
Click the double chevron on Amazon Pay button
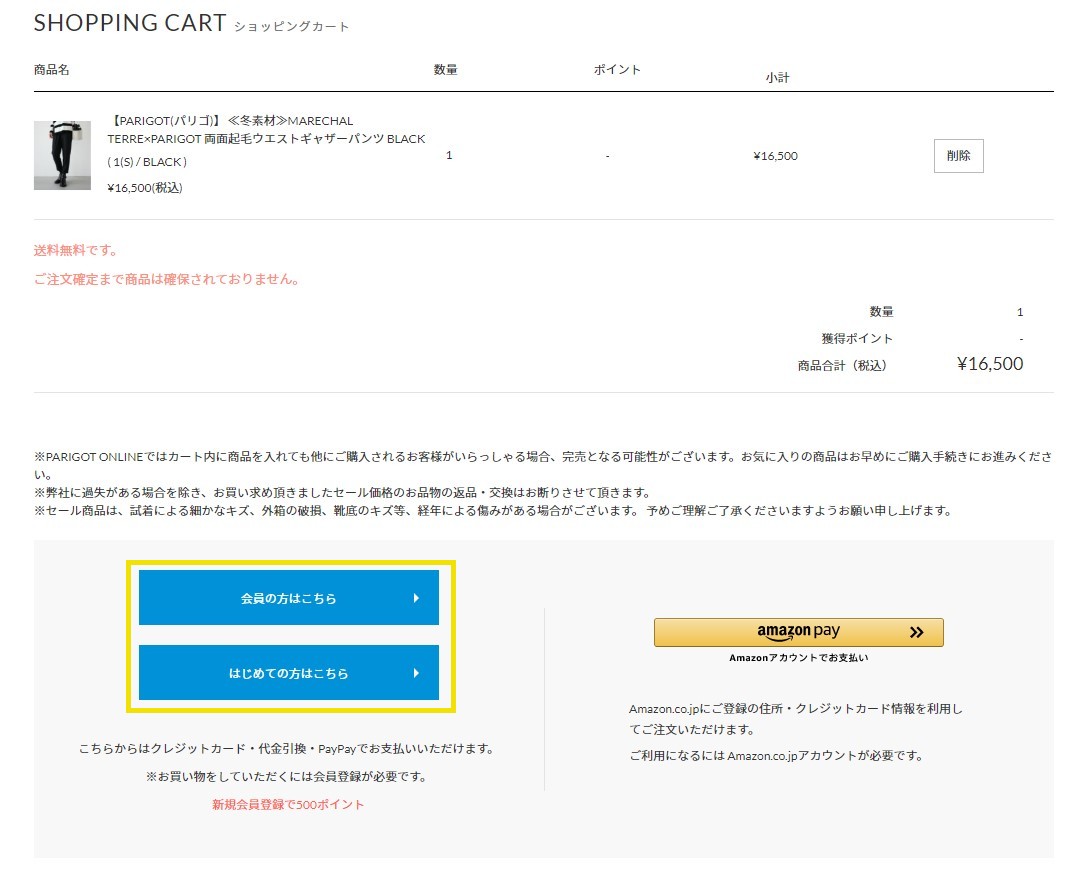coord(916,632)
